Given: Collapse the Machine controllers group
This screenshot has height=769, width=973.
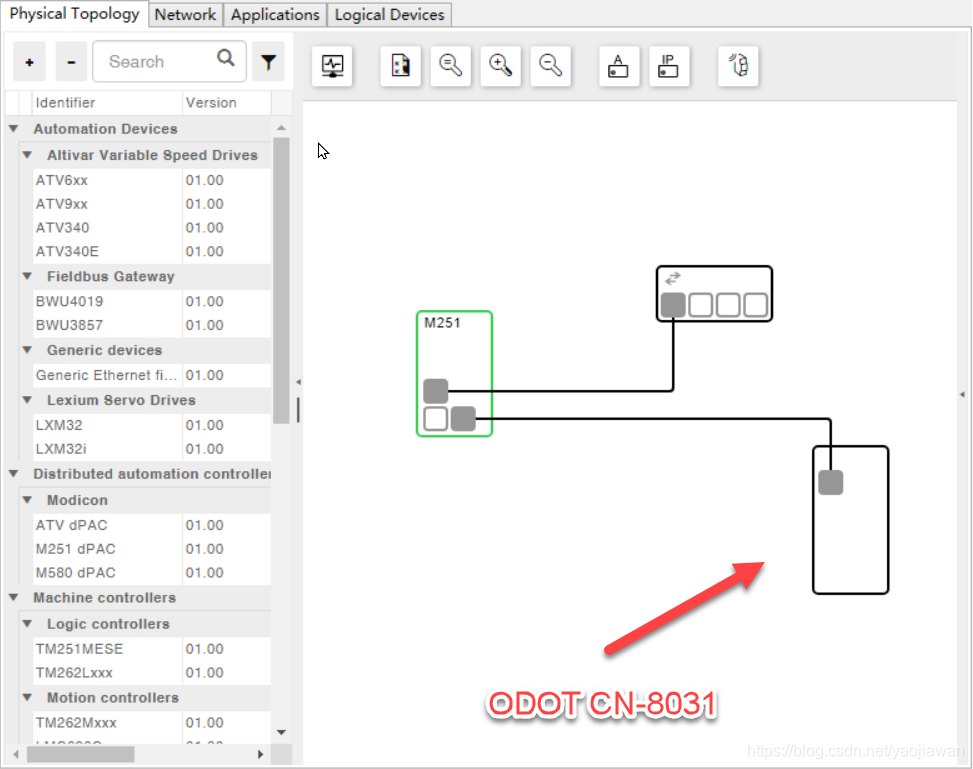Looking at the screenshot, I should pyautogui.click(x=14, y=598).
